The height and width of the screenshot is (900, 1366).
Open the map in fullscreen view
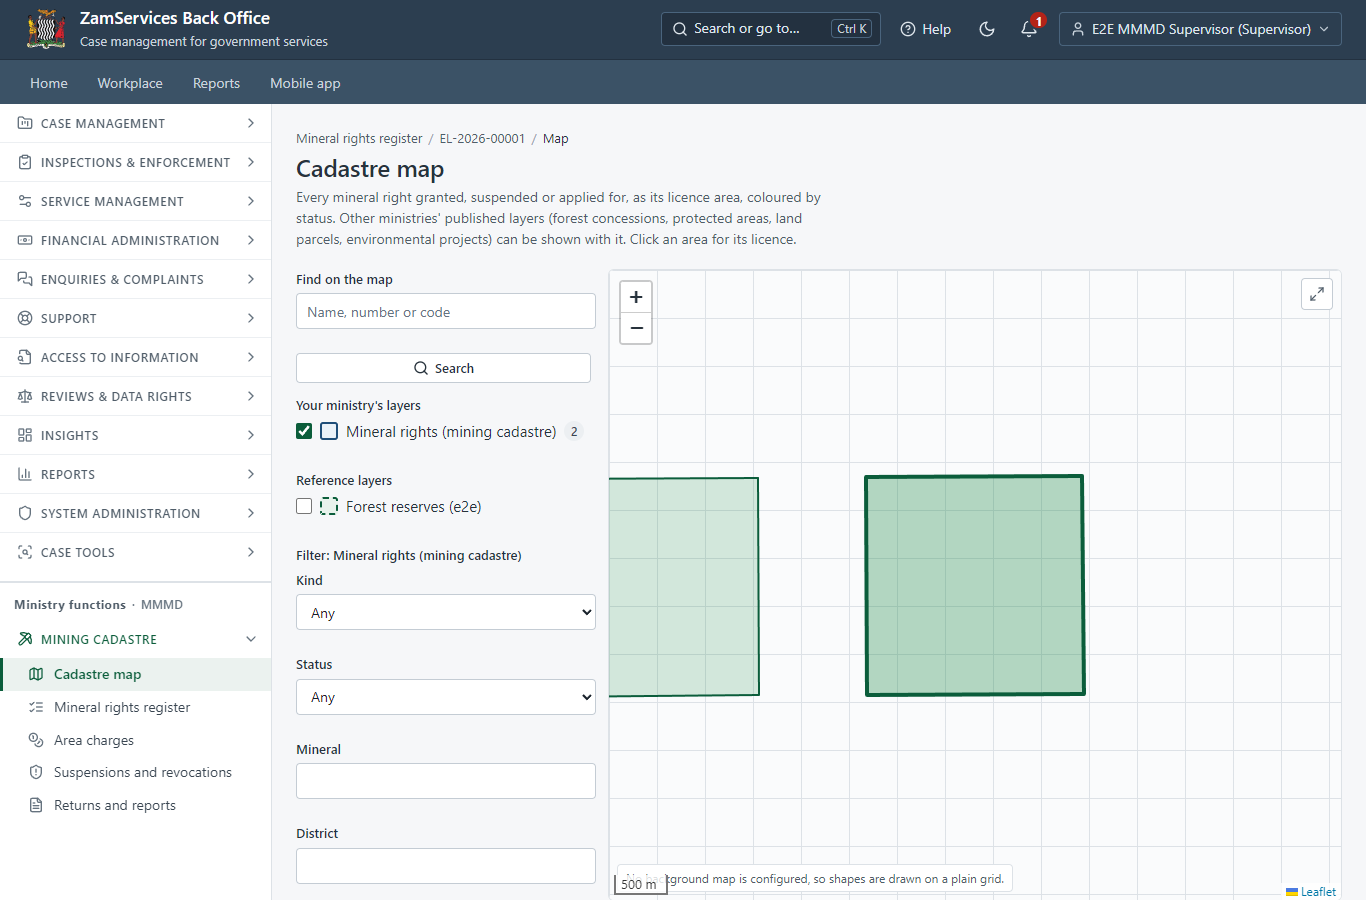(1317, 294)
